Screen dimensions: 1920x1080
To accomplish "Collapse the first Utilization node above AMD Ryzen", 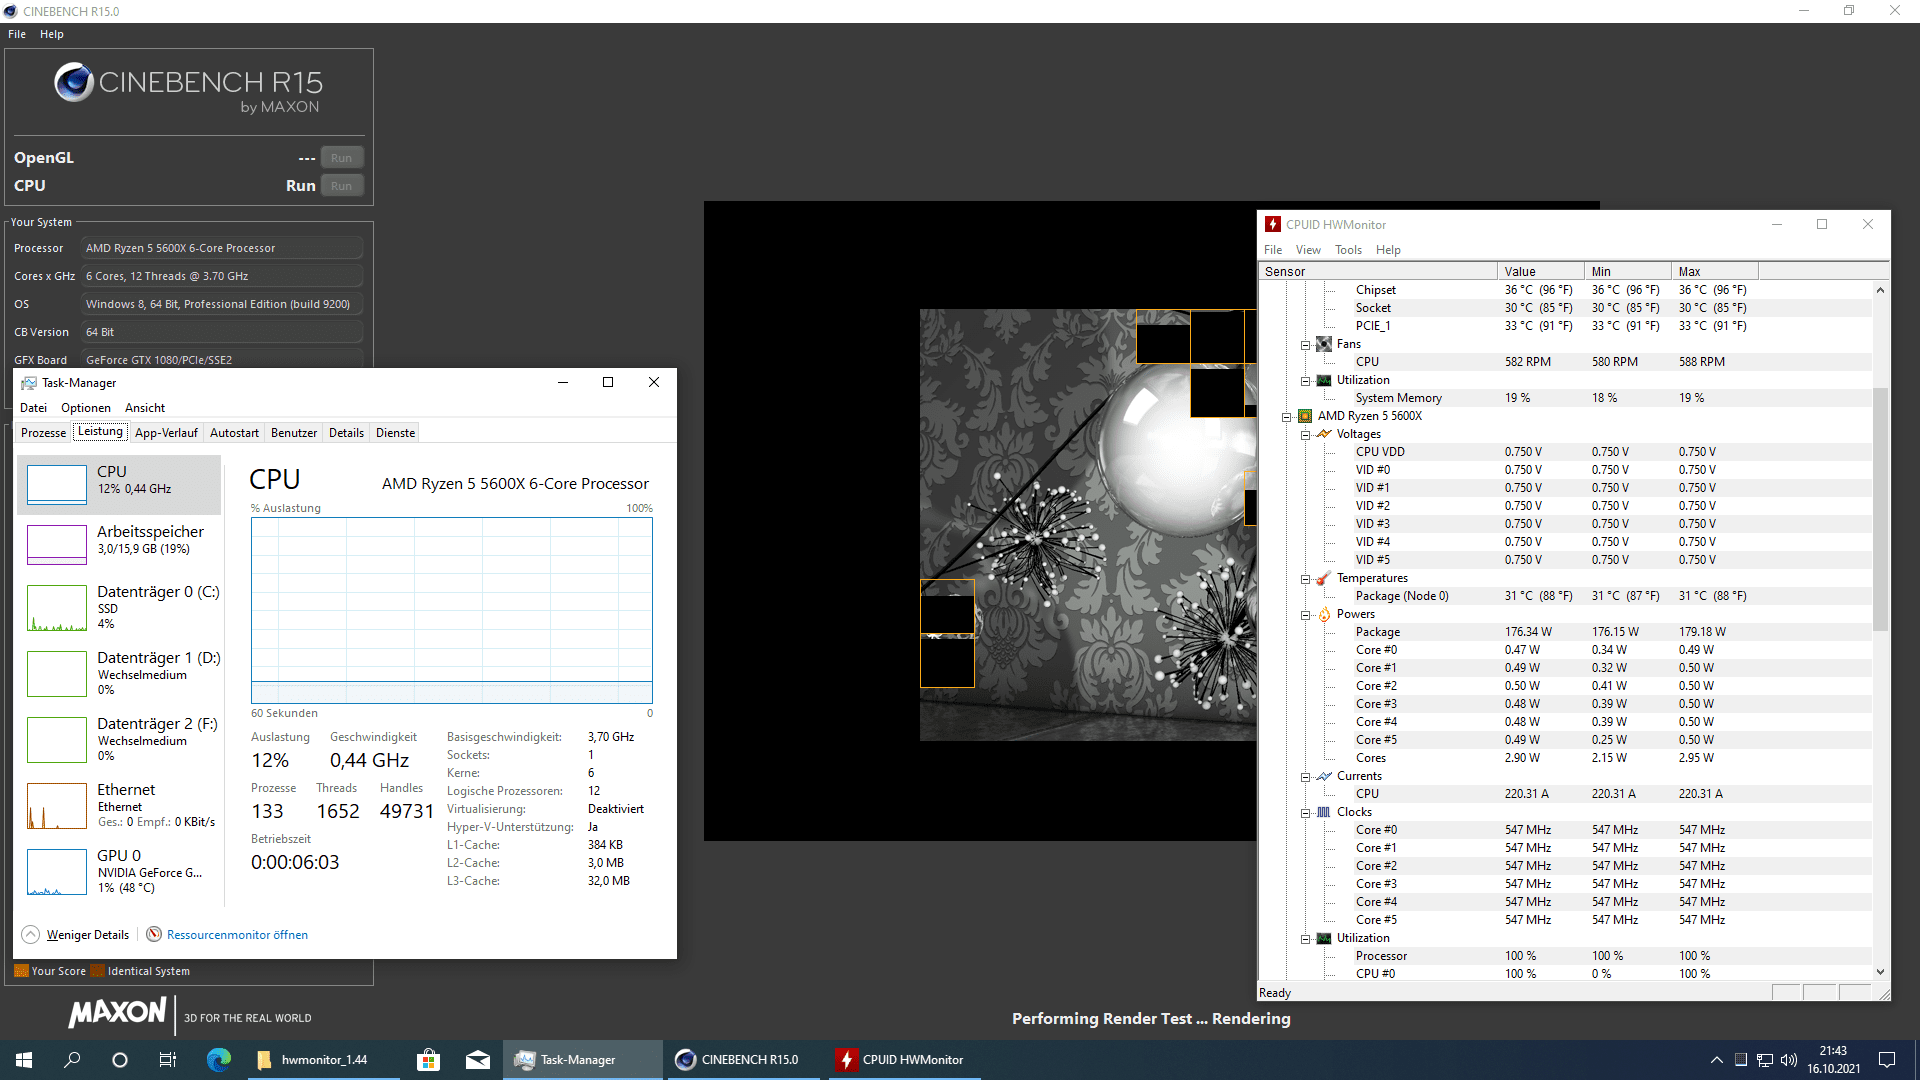I will (x=1305, y=381).
